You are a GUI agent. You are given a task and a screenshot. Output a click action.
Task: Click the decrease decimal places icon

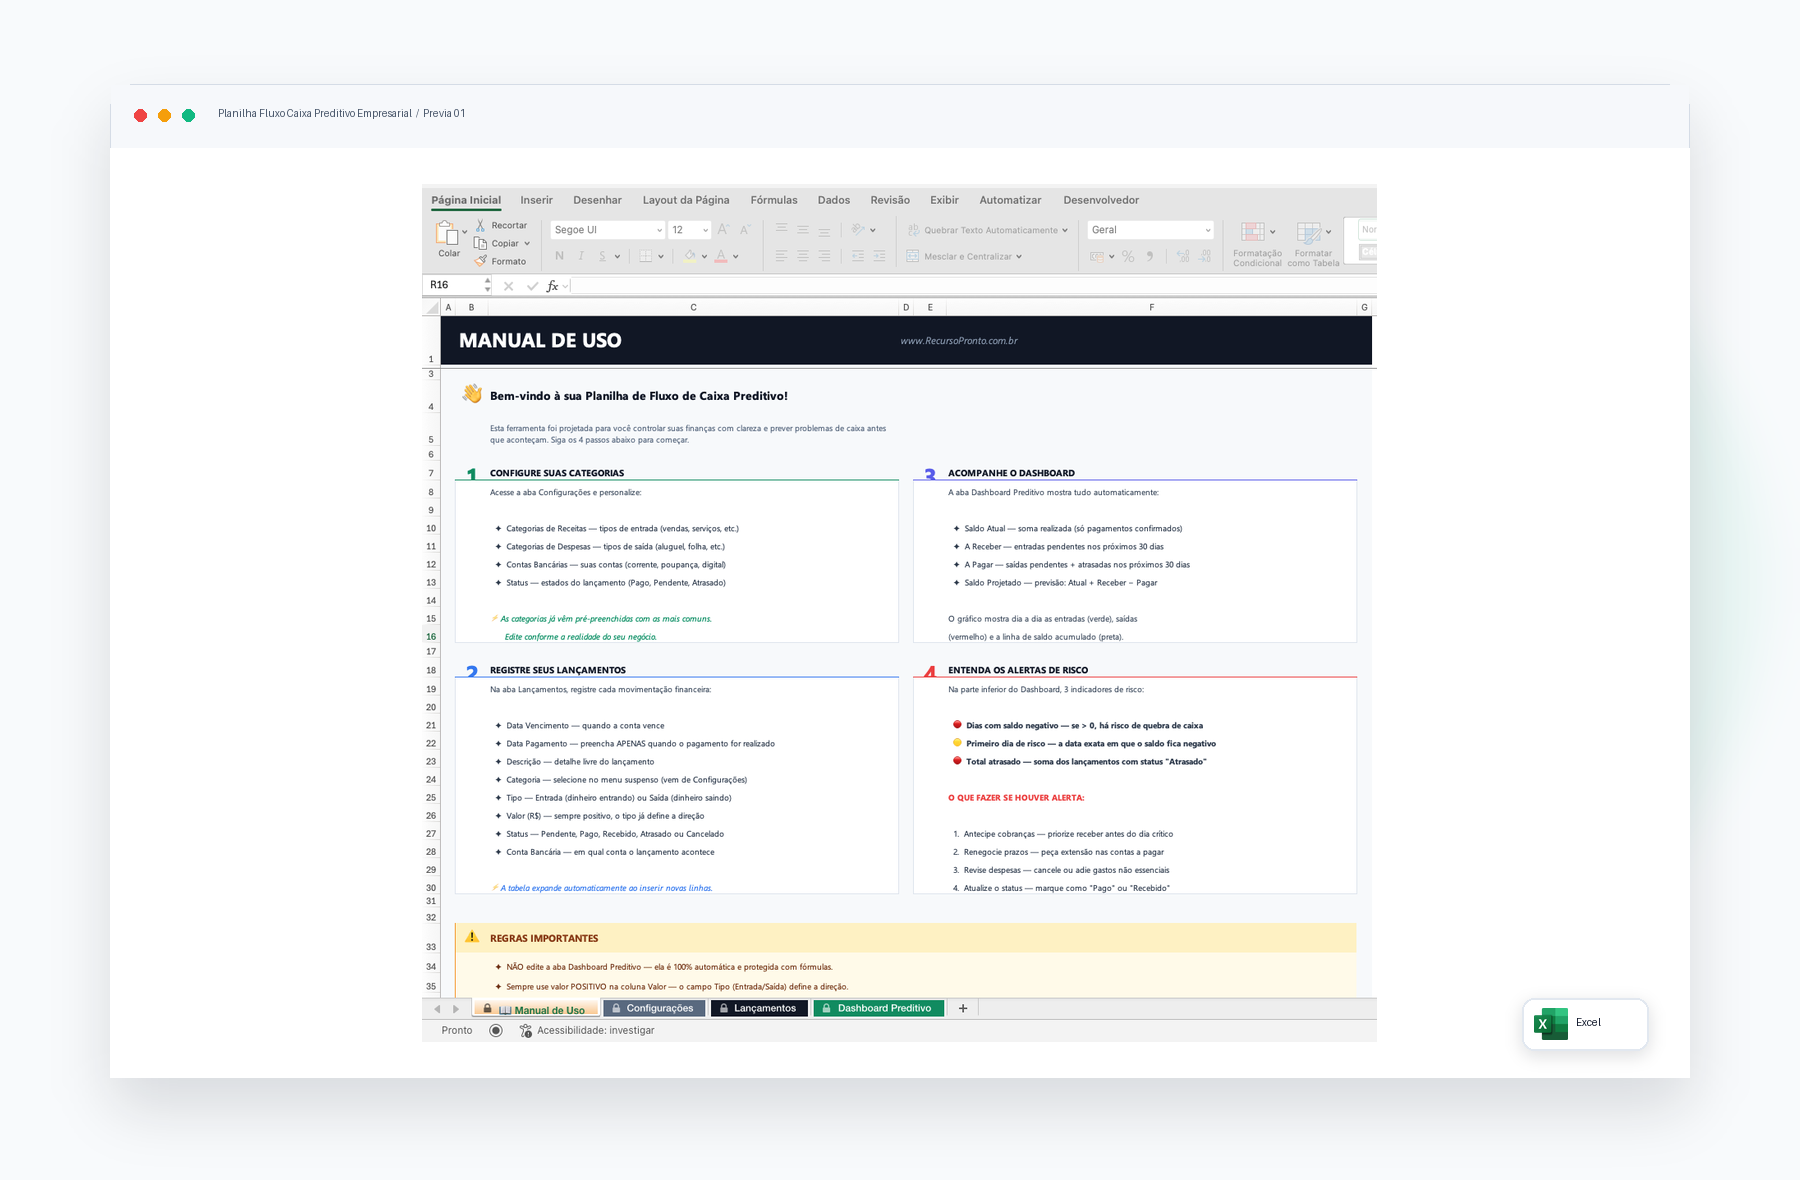(1206, 257)
